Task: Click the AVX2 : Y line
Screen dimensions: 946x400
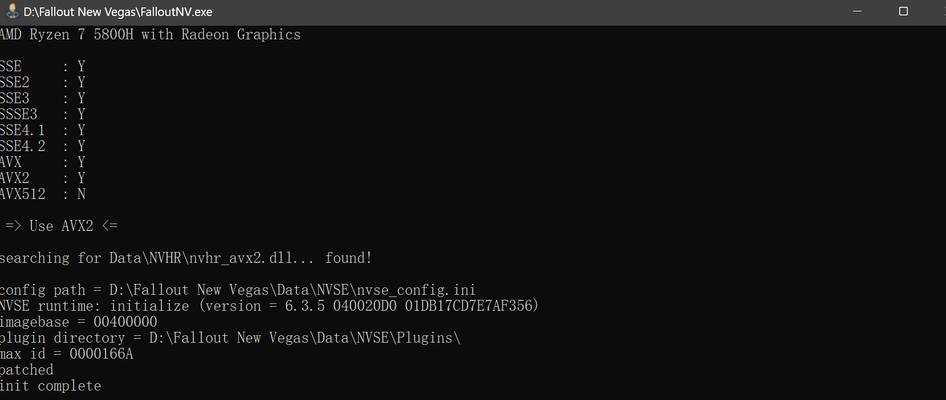Action: (42, 179)
